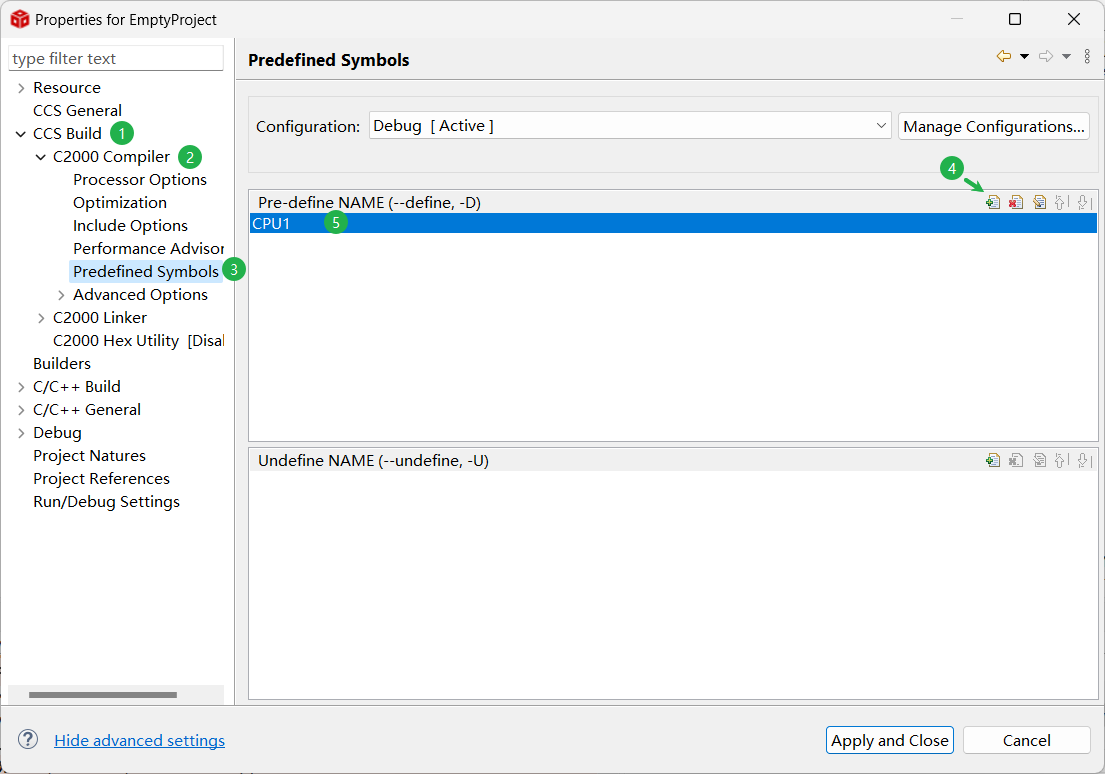Open the Project Natures page
The height and width of the screenshot is (774, 1105).
click(x=89, y=456)
